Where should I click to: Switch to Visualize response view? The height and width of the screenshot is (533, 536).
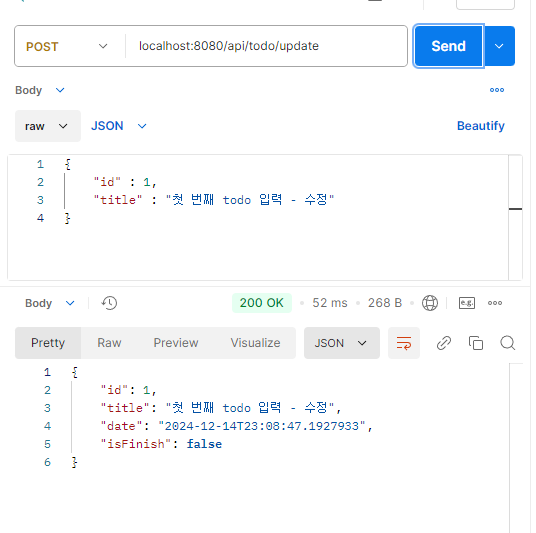[255, 343]
